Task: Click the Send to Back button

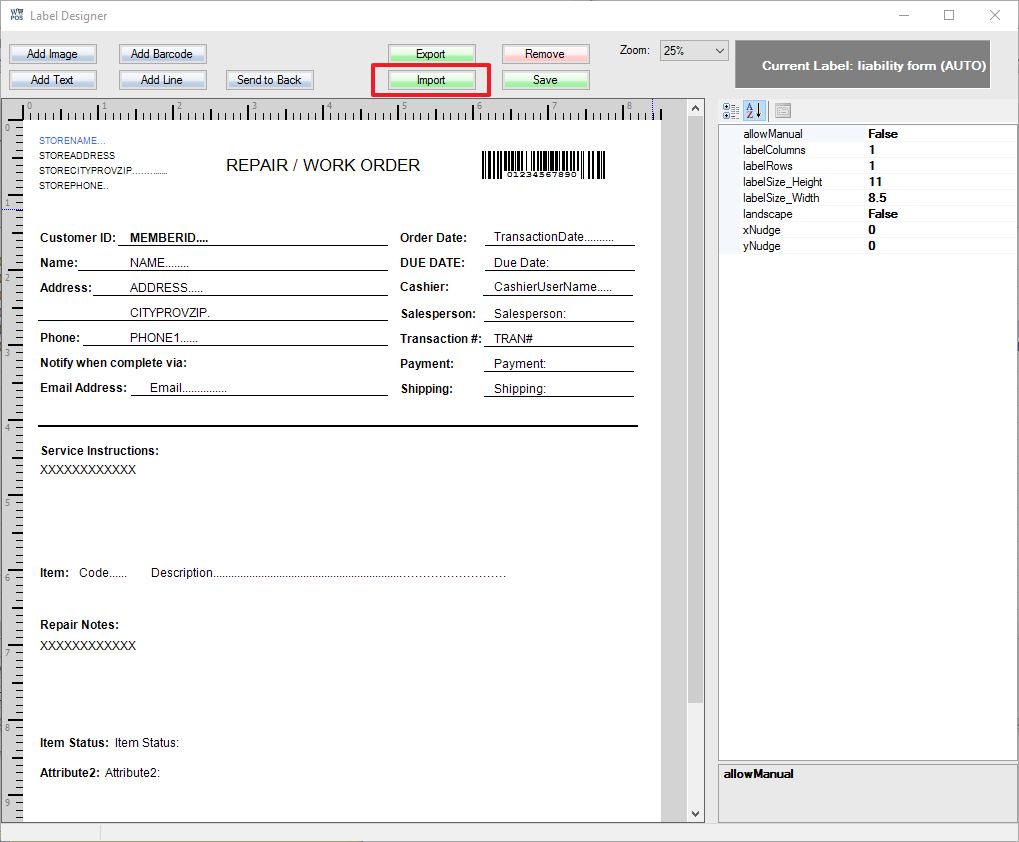Action: (269, 80)
